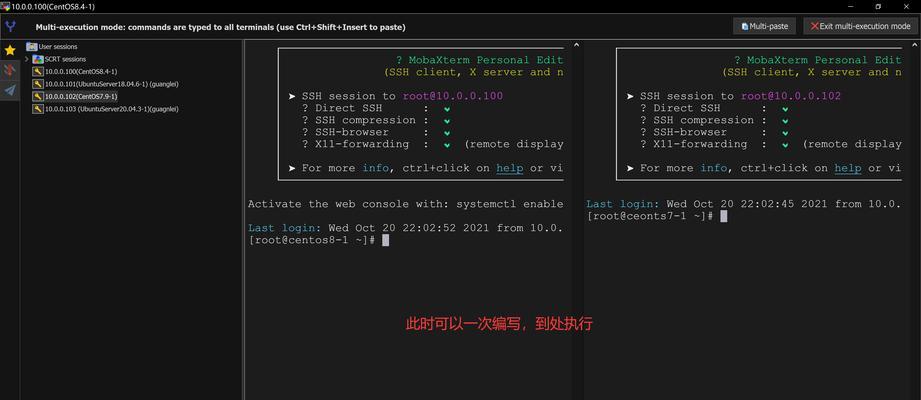Click the User sessions computer icon
Image resolution: width=921 pixels, height=400 pixels.
[x=32, y=46]
